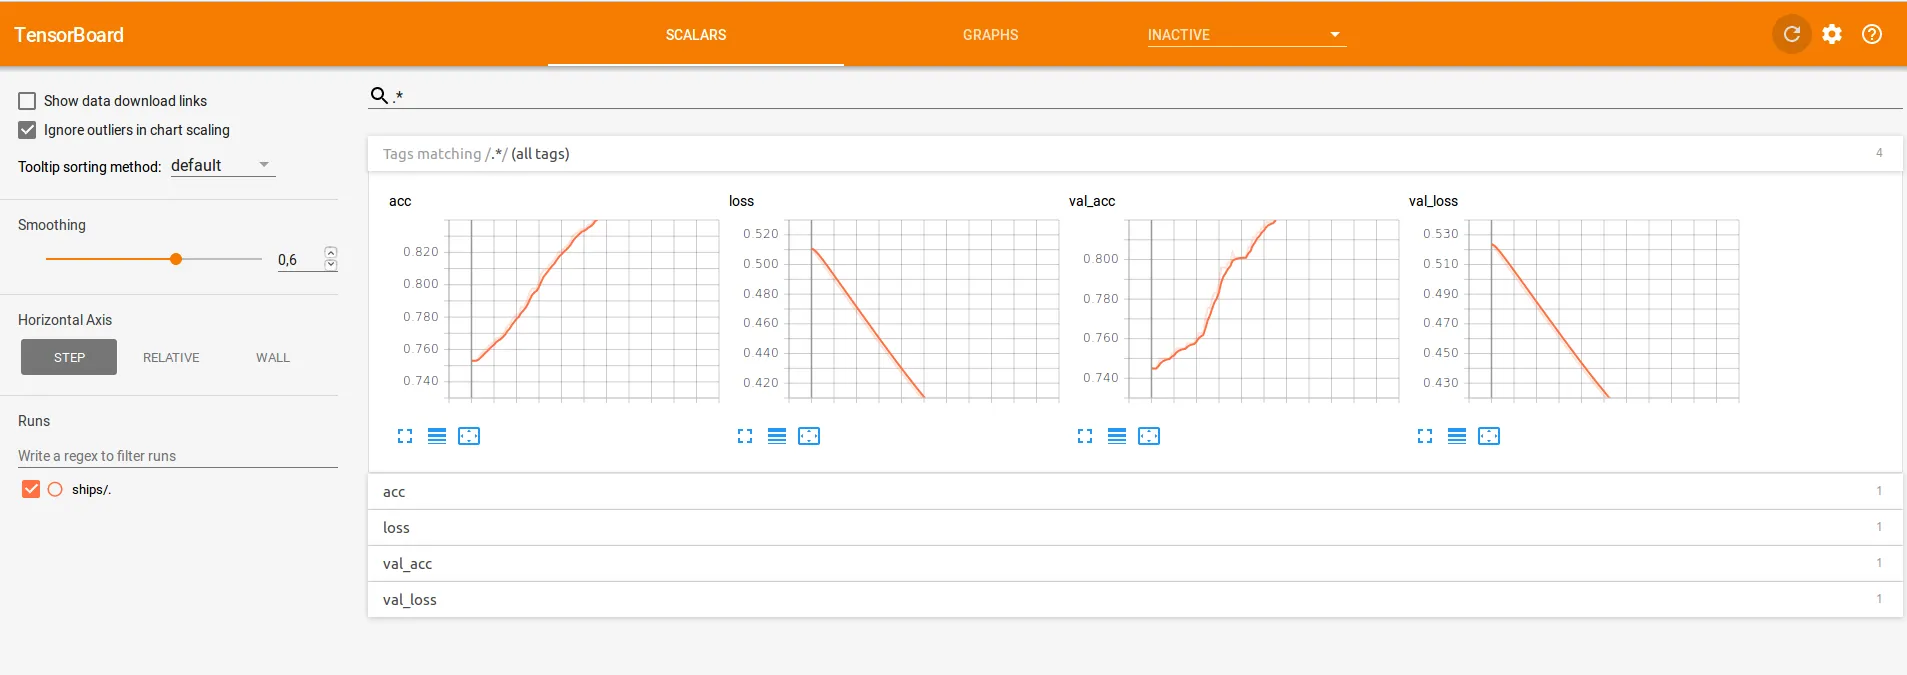This screenshot has width=1907, height=675.
Task: Switch to the GRAPHS tab
Action: coord(990,35)
